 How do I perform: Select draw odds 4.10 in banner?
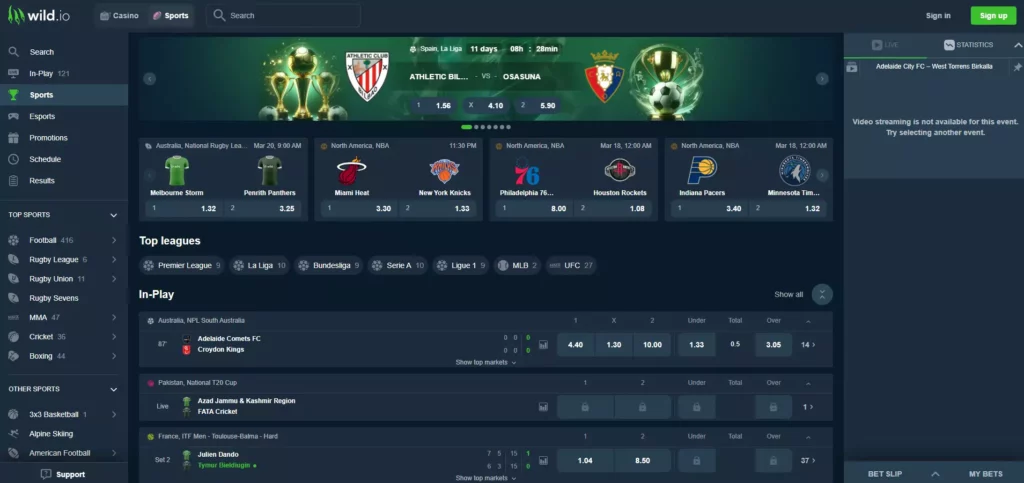(486, 105)
